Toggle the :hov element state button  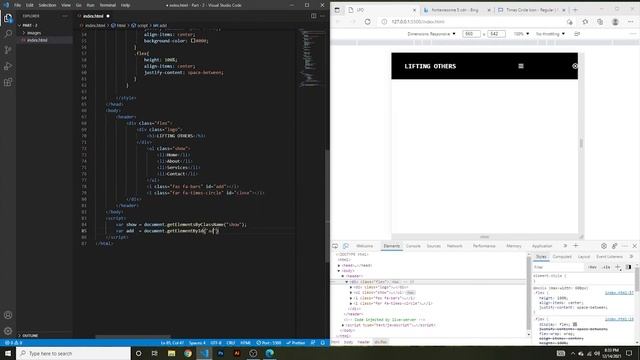pyautogui.click(x=592, y=267)
